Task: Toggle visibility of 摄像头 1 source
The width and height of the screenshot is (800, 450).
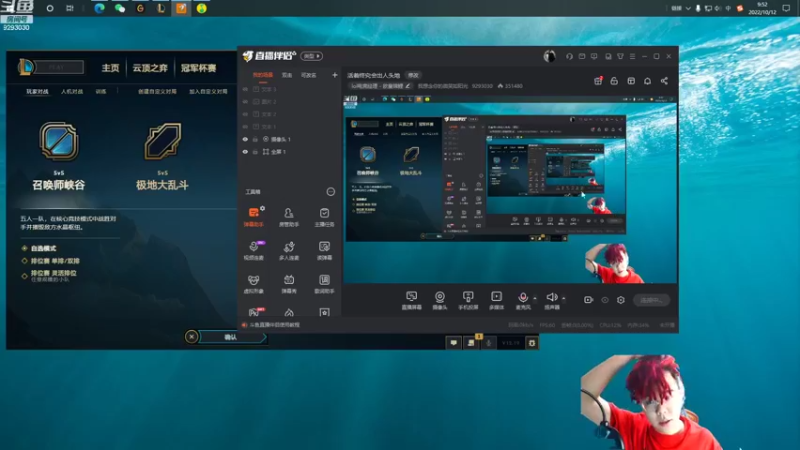Action: point(245,139)
